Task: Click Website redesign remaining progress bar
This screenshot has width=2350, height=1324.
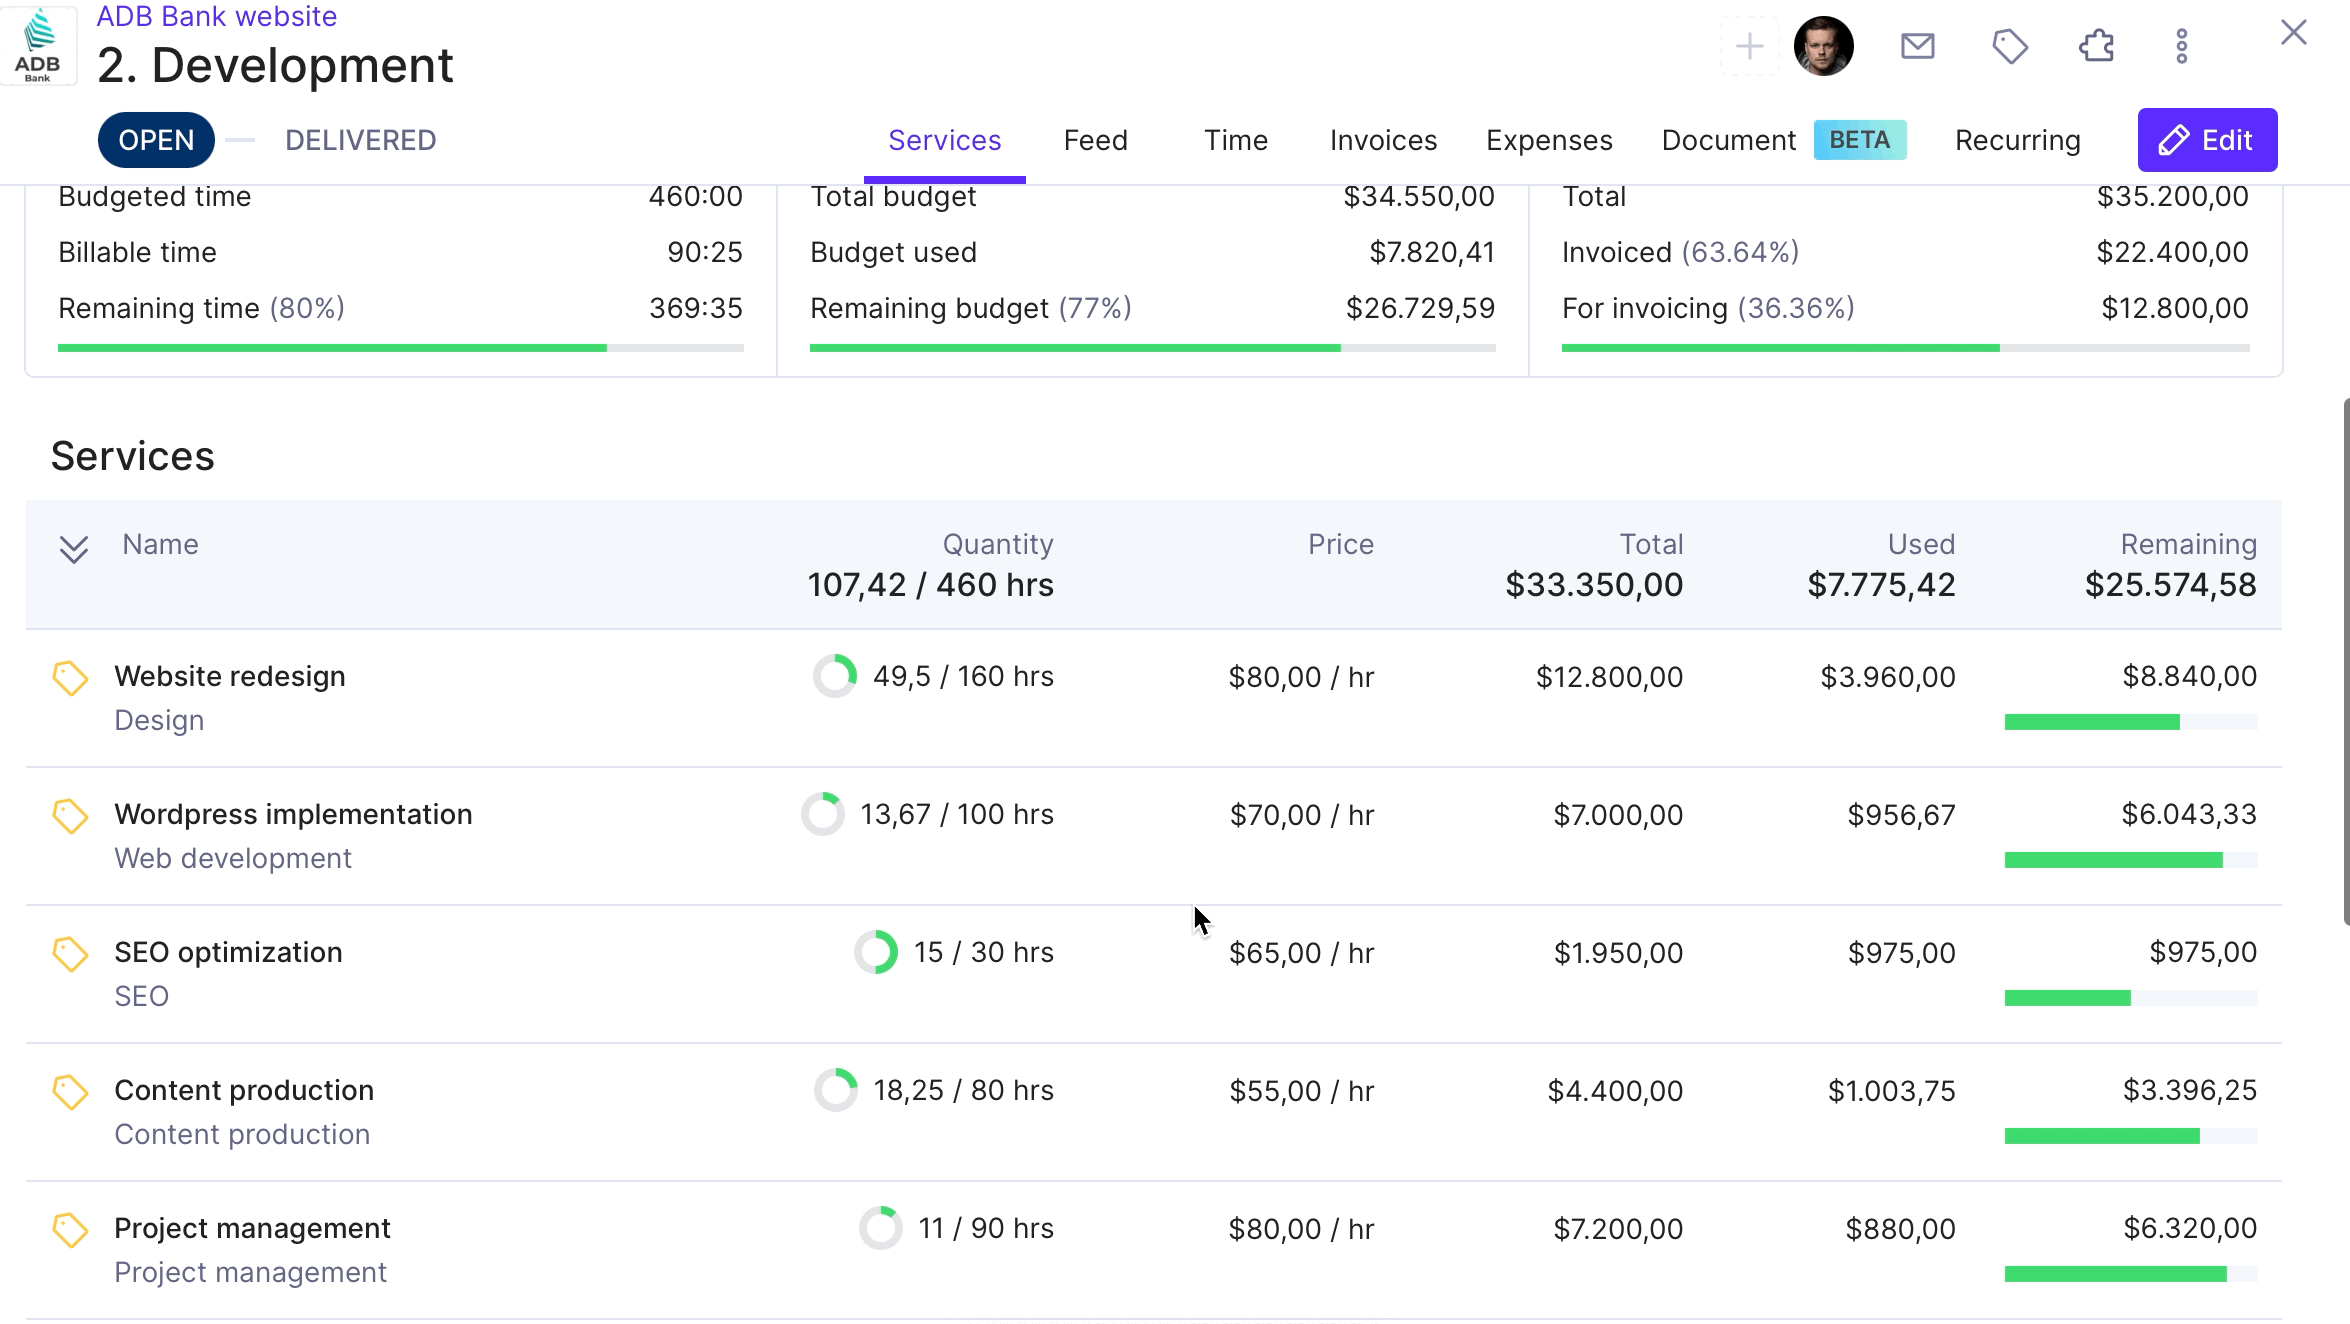Action: click(2130, 722)
